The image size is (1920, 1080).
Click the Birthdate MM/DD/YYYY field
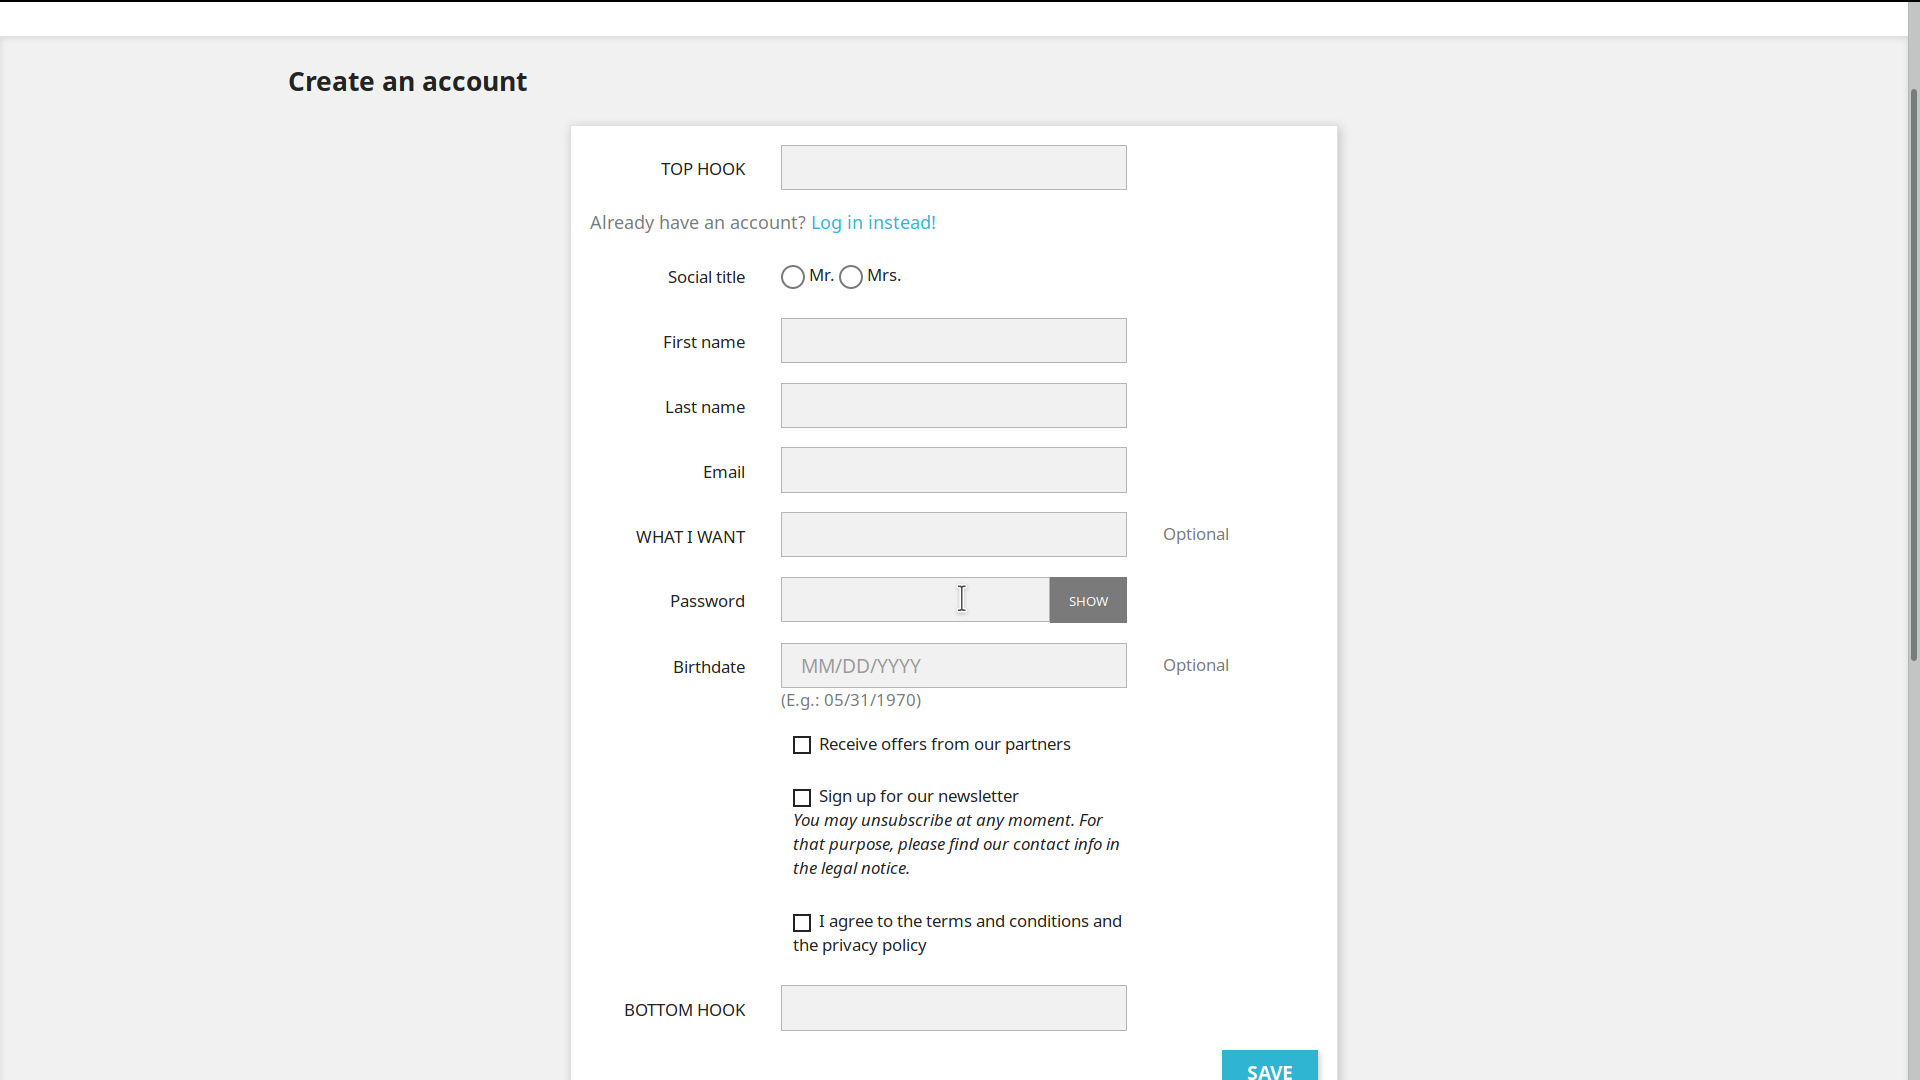tap(953, 666)
